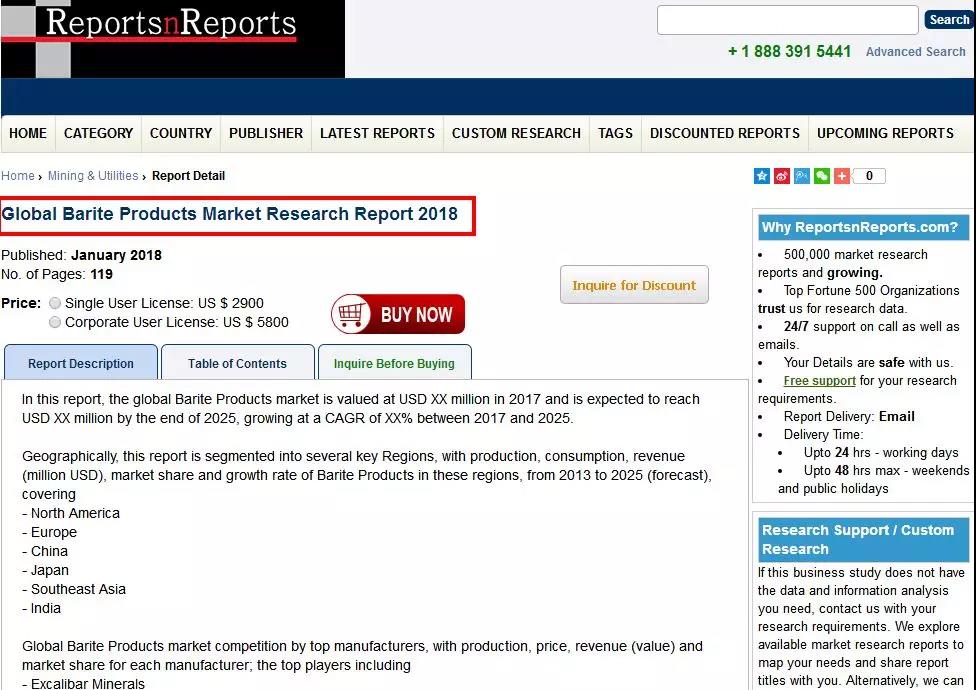Open the COUNTRY menu

tap(181, 133)
